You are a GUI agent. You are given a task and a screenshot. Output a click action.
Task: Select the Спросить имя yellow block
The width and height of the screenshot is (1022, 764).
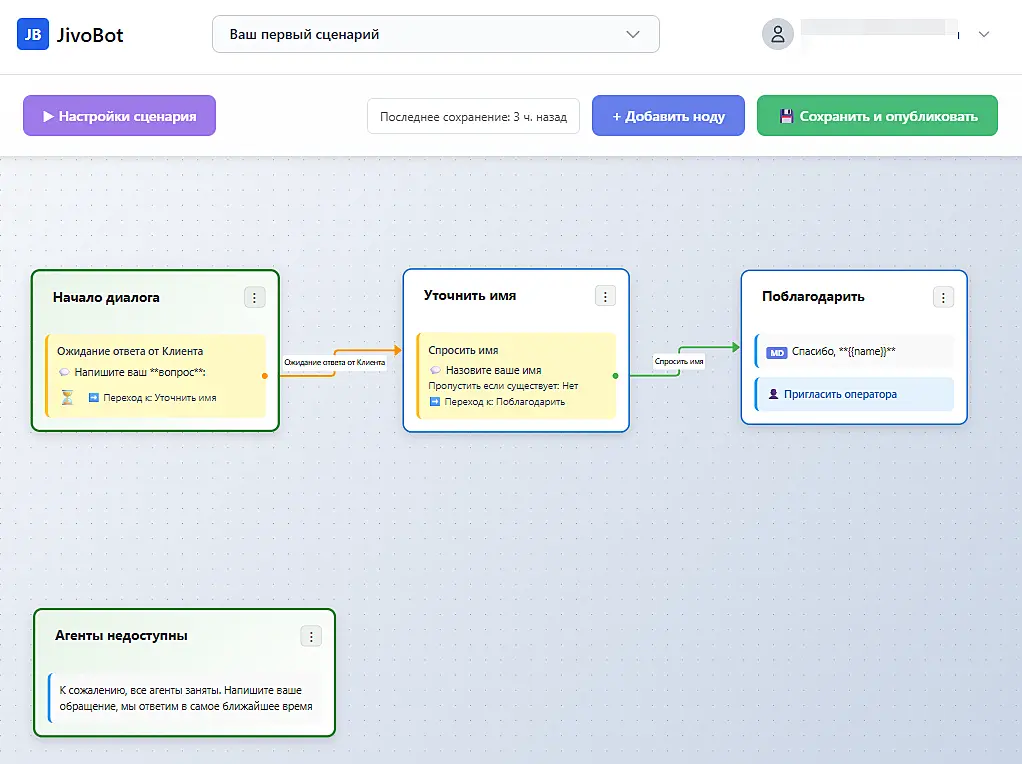coord(516,376)
